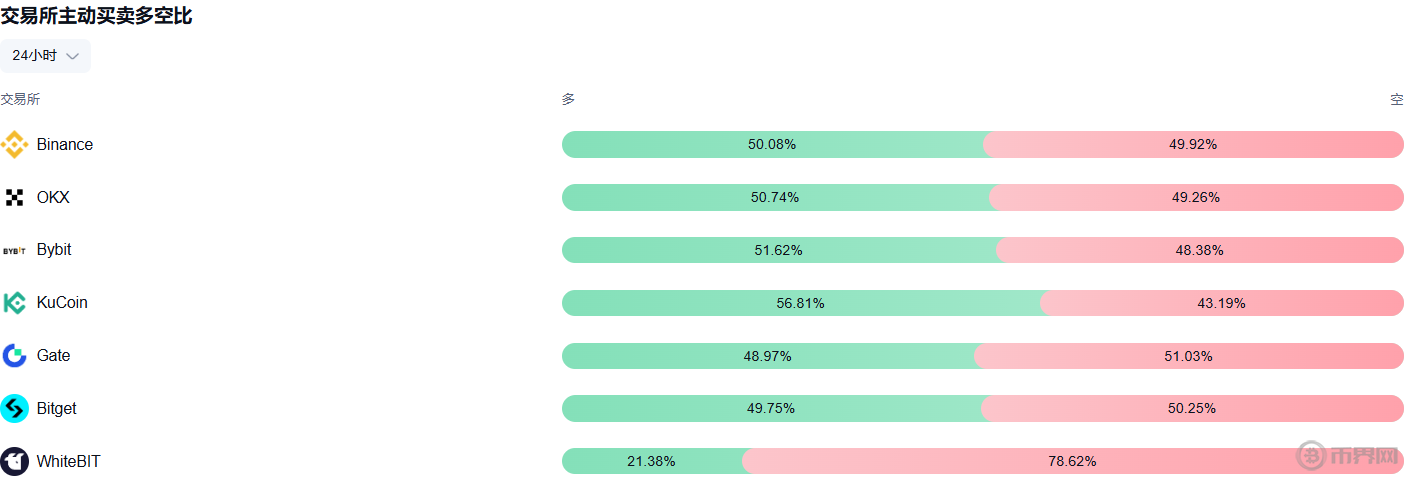
Task: Click WhiteBIT red short bar 78.62%
Action: pyautogui.click(x=1072, y=461)
